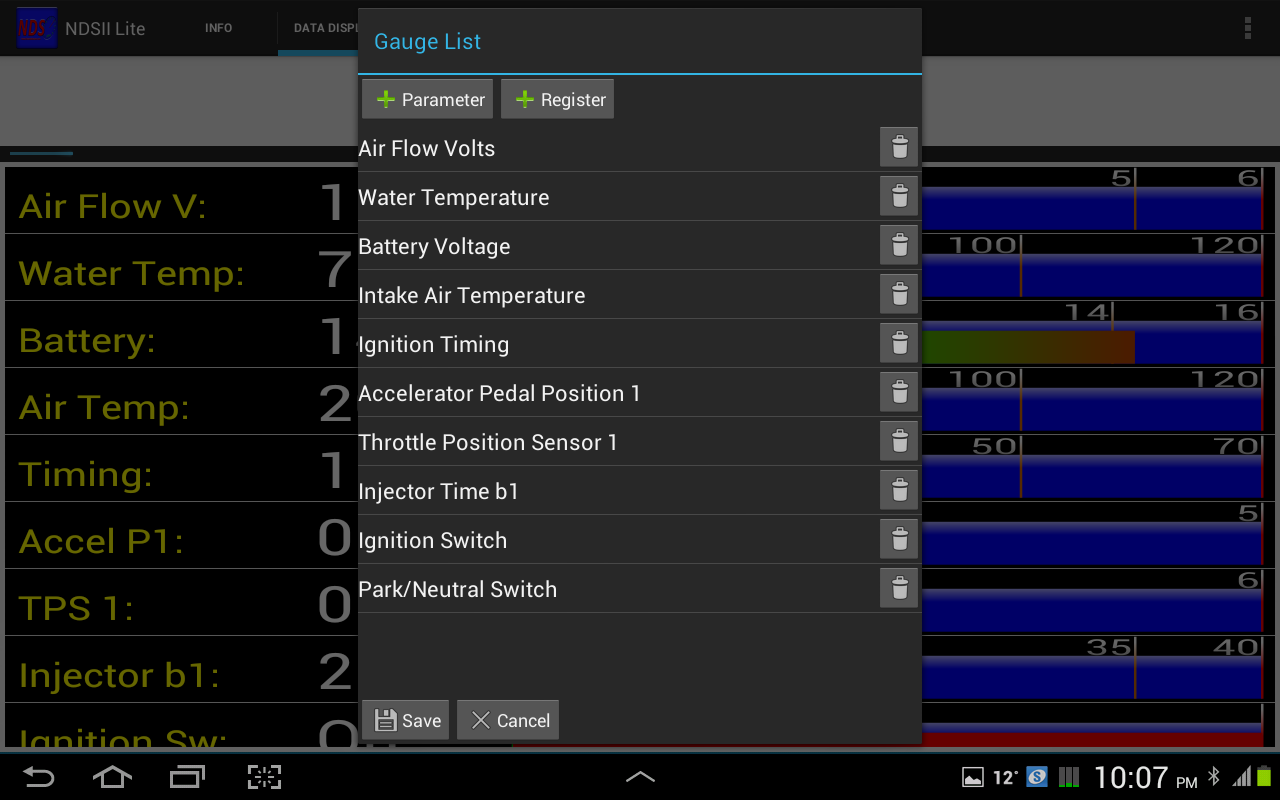Go to the Android home screen
The width and height of the screenshot is (1280, 800).
pyautogui.click(x=111, y=777)
